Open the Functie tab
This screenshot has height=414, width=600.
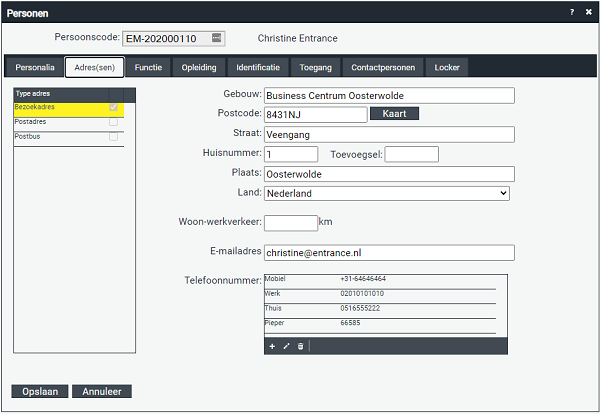coord(148,67)
